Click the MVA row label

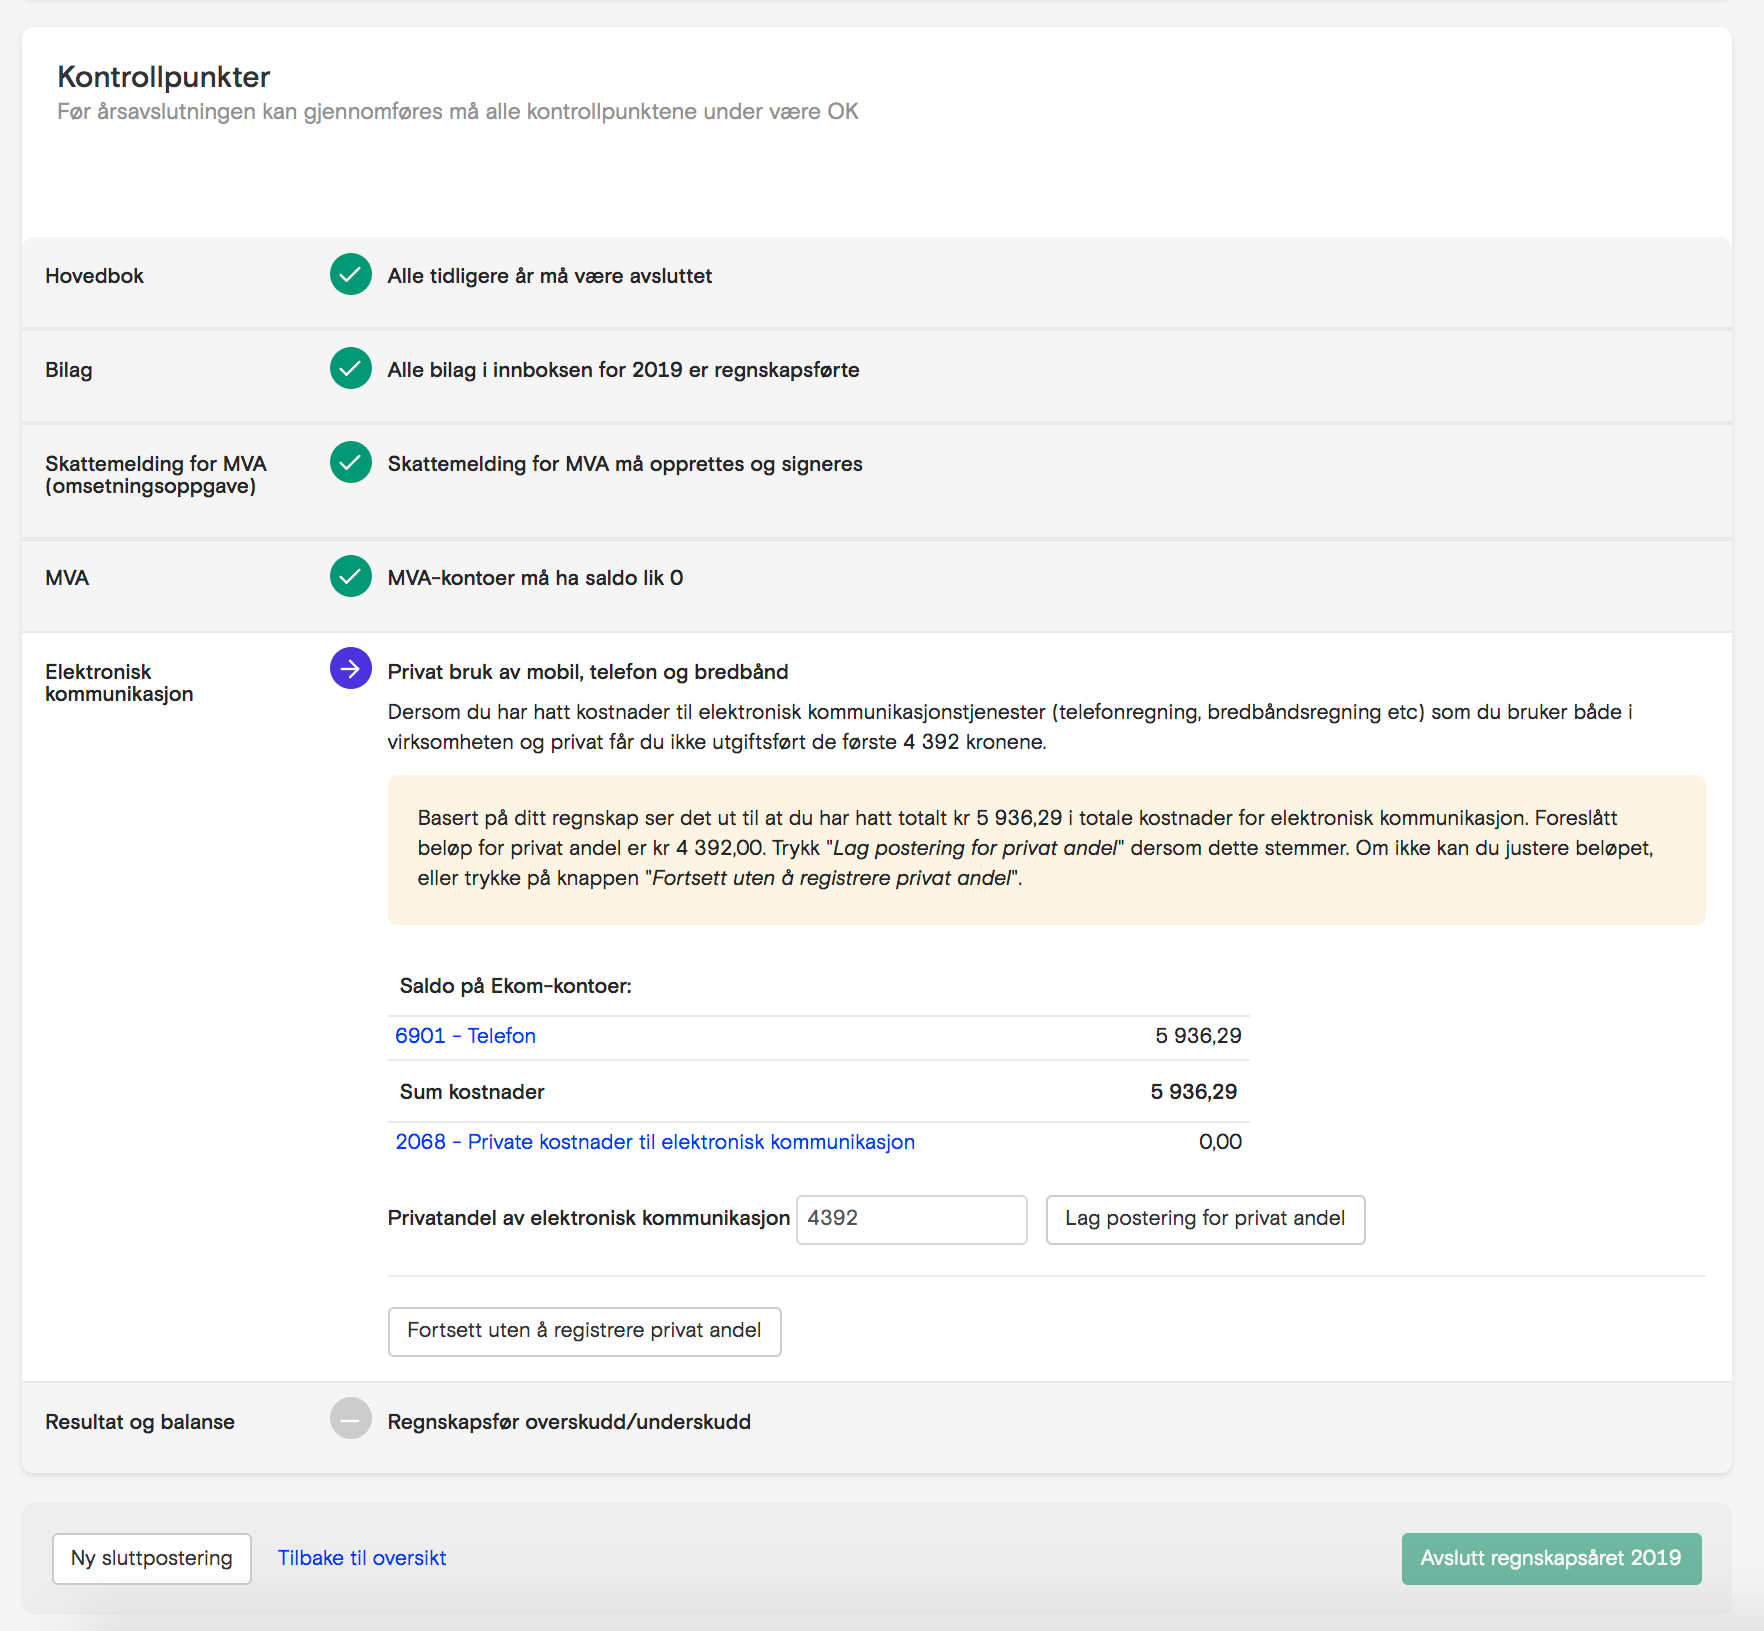67,578
